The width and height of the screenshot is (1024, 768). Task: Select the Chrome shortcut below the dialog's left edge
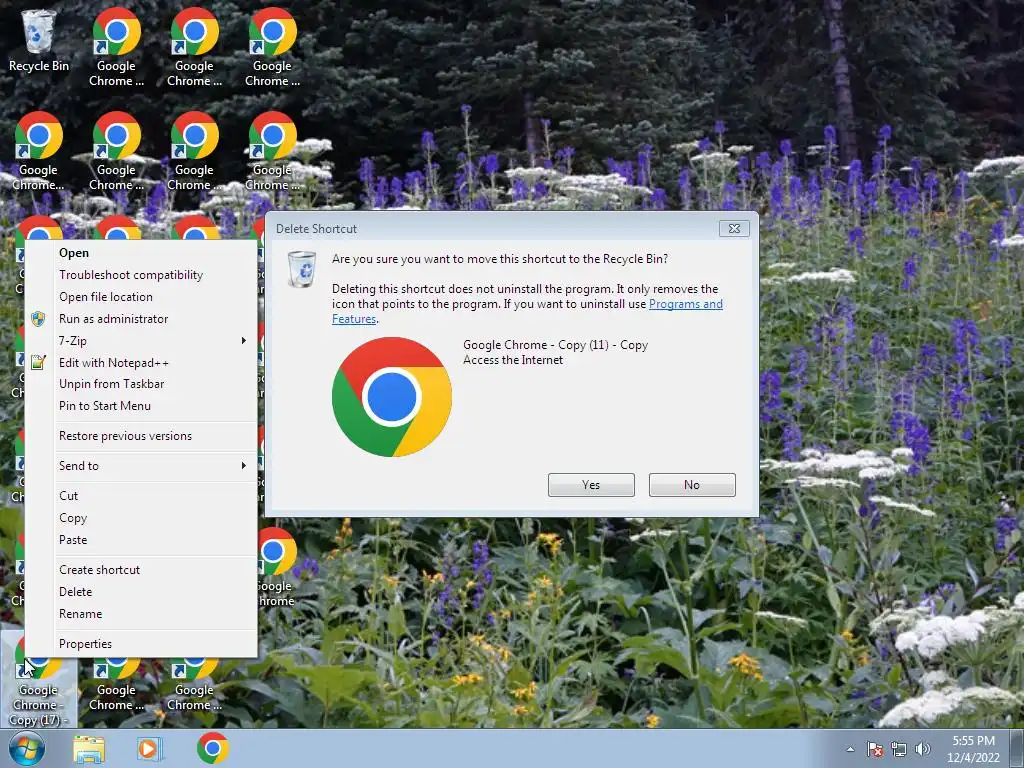pyautogui.click(x=275, y=567)
